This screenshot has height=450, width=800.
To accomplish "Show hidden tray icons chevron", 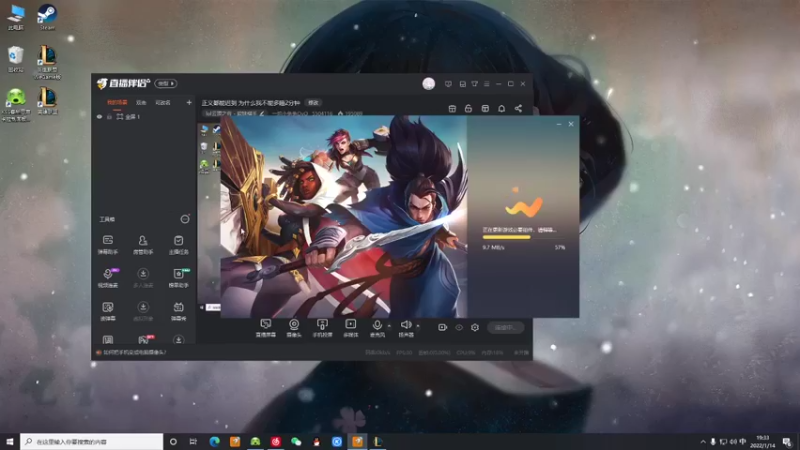I will 703,441.
